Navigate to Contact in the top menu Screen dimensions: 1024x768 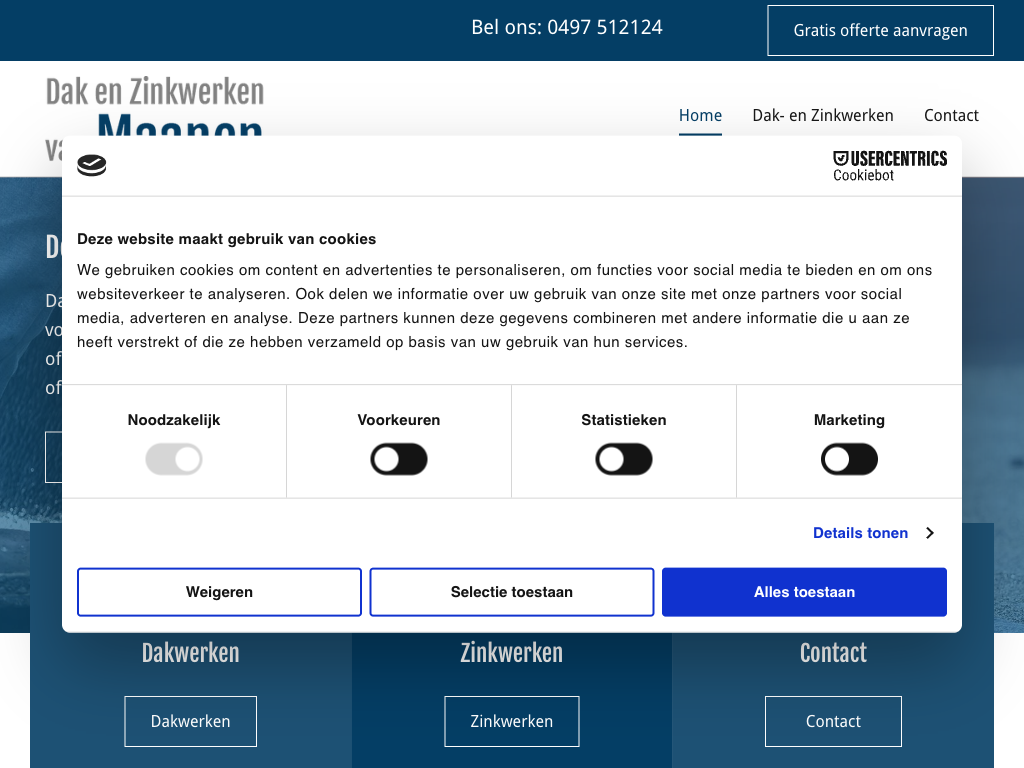click(951, 115)
